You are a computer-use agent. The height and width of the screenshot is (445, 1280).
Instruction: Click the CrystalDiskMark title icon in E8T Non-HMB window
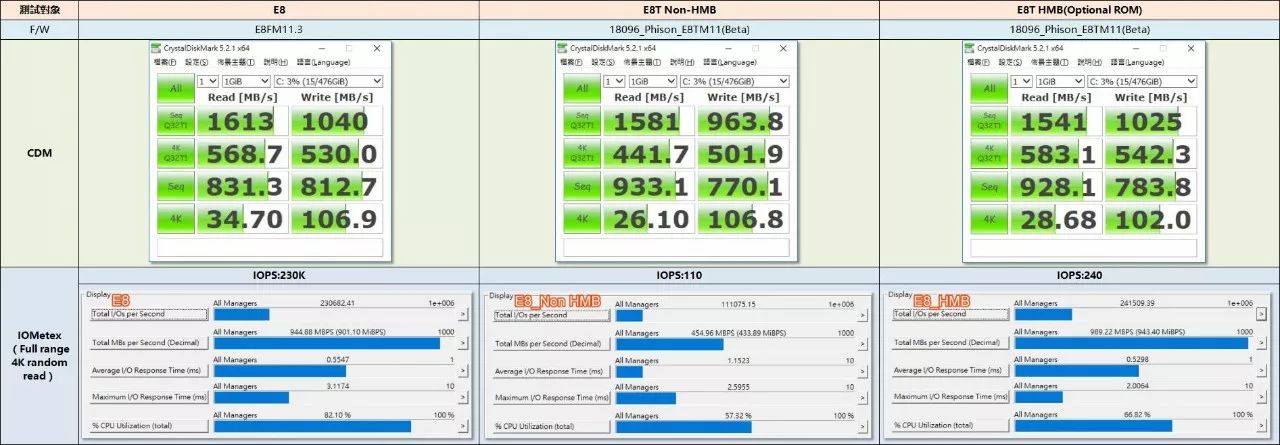coord(564,47)
